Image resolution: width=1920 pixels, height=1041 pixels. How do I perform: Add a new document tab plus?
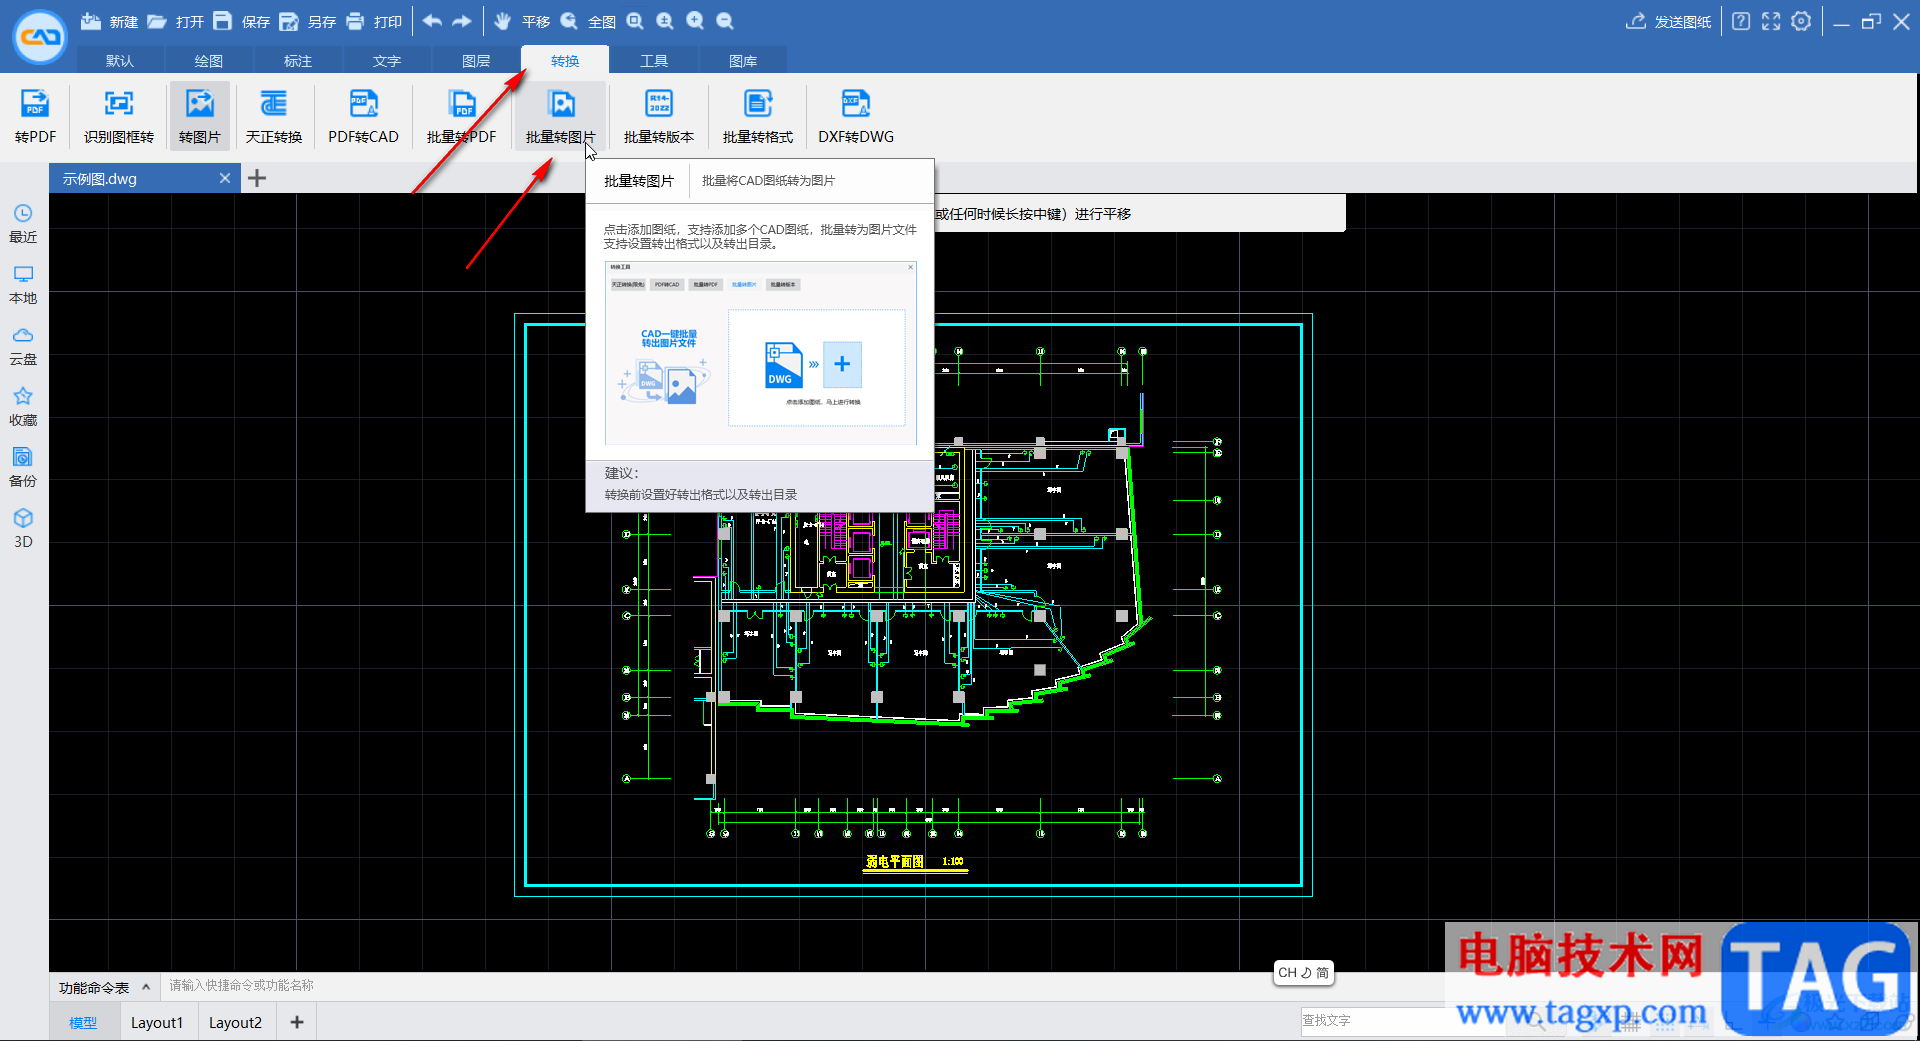pos(257,178)
